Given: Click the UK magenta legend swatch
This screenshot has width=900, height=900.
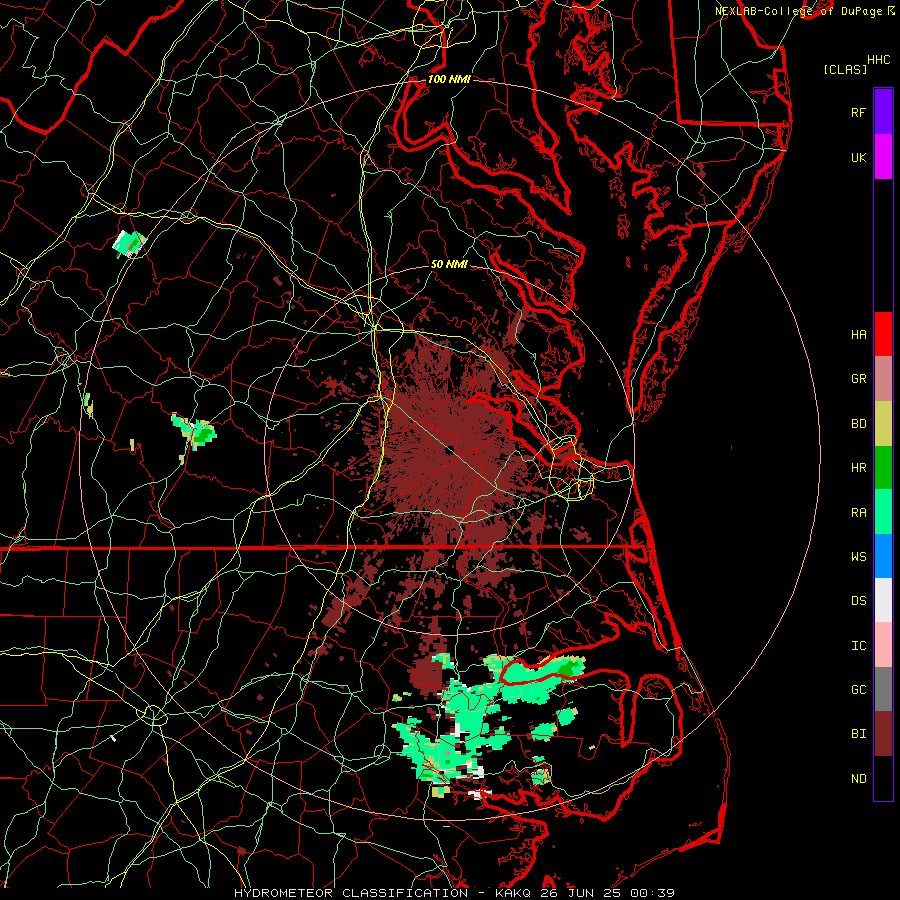Looking at the screenshot, I should point(883,157).
